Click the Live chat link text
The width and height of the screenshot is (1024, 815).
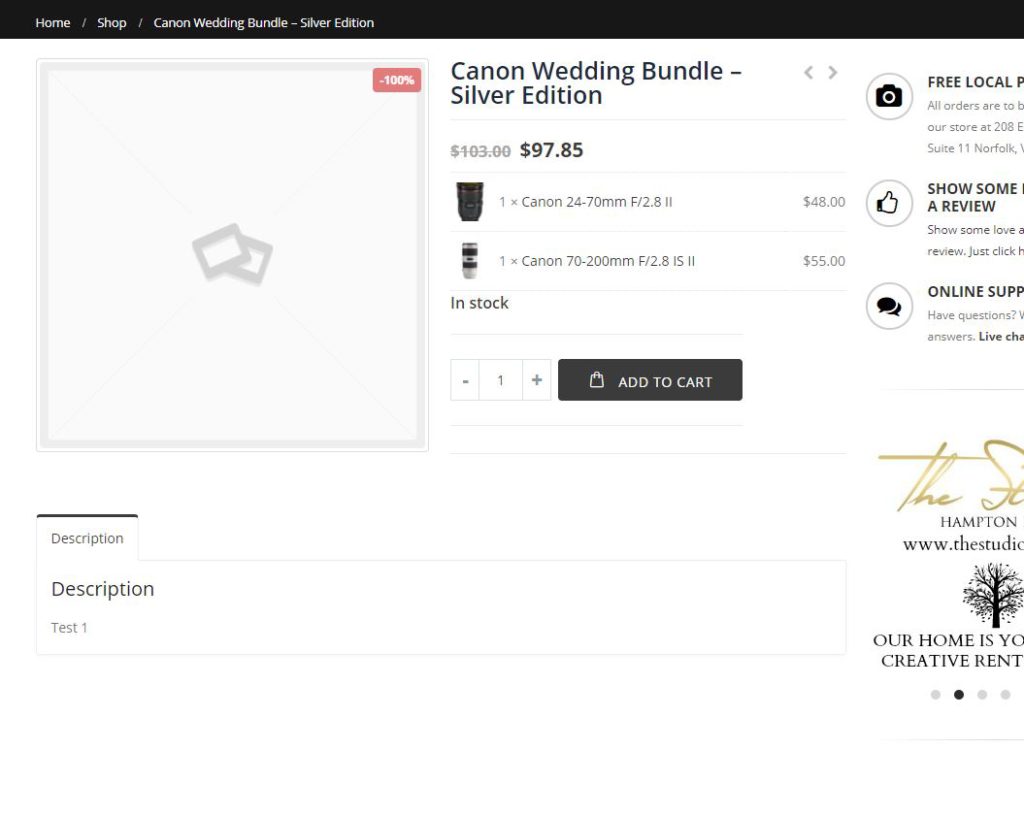1000,336
